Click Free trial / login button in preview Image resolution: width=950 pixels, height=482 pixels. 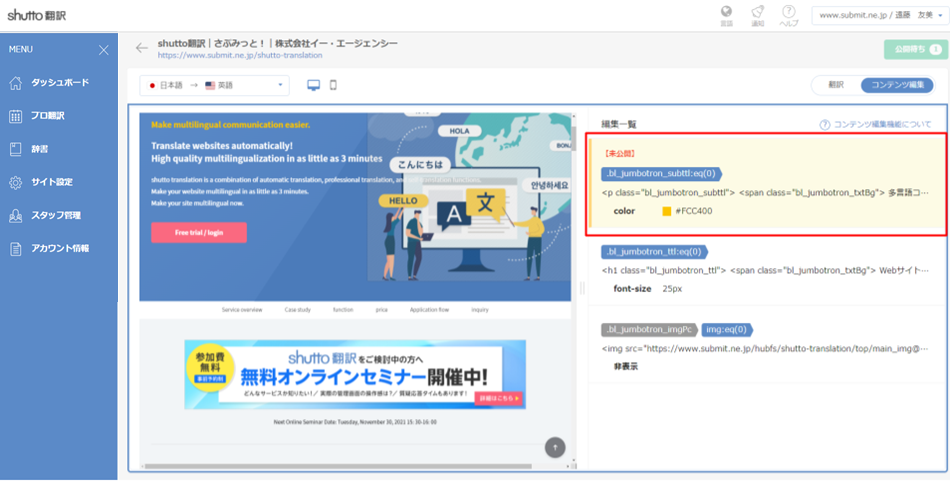[x=199, y=233]
